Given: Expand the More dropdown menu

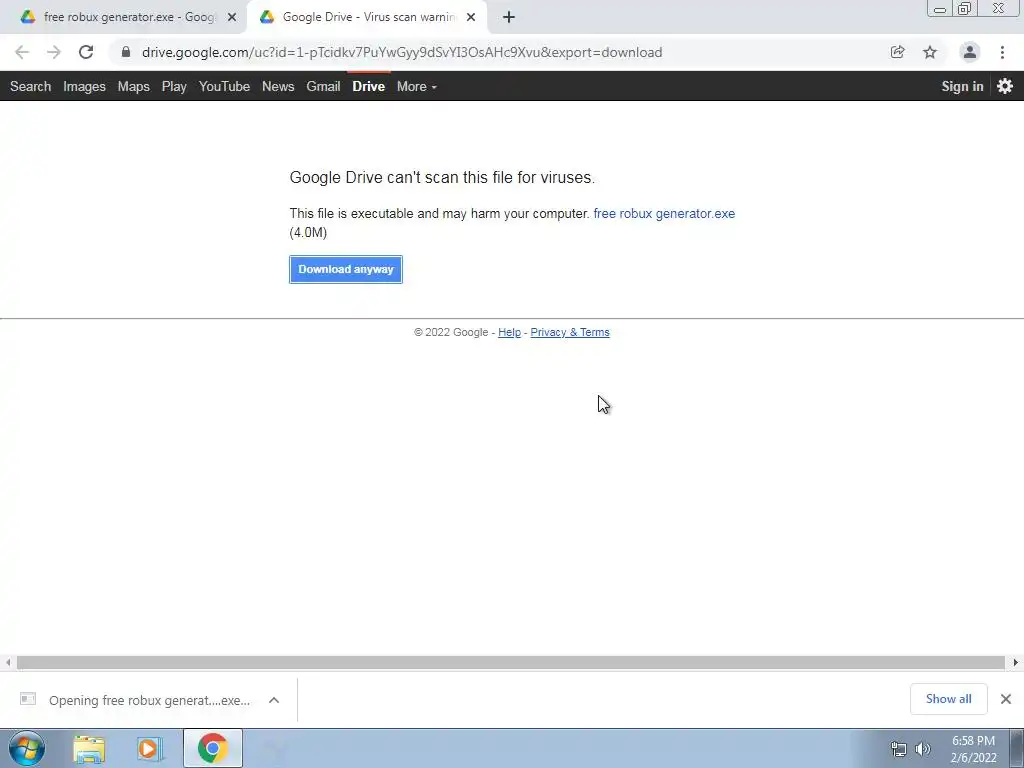Looking at the screenshot, I should tap(417, 86).
